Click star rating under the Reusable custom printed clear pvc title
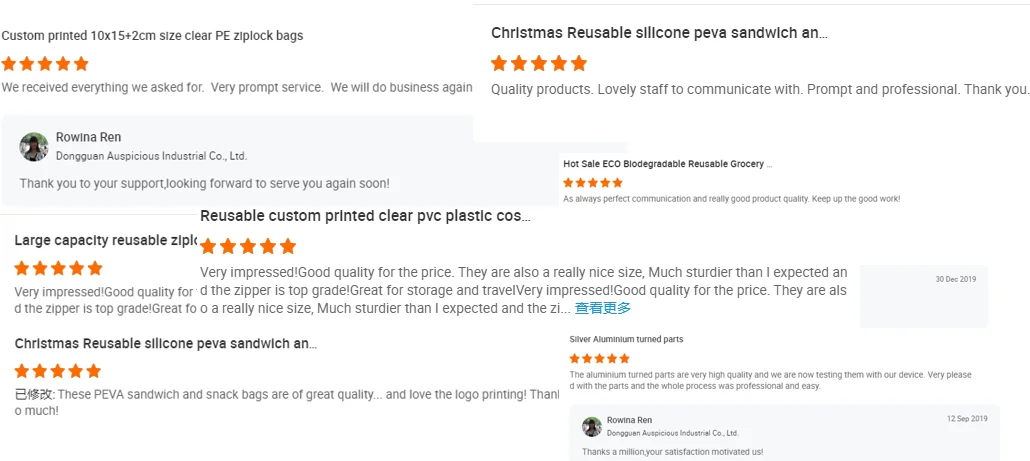Screen dimensions: 1030x461 [248, 246]
